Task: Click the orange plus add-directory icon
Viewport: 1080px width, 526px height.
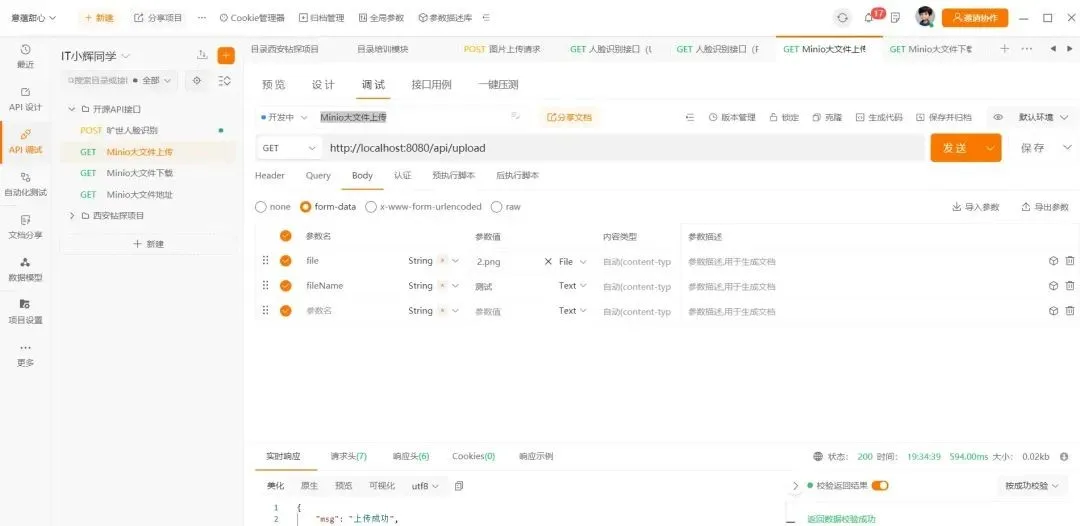Action: click(x=226, y=56)
